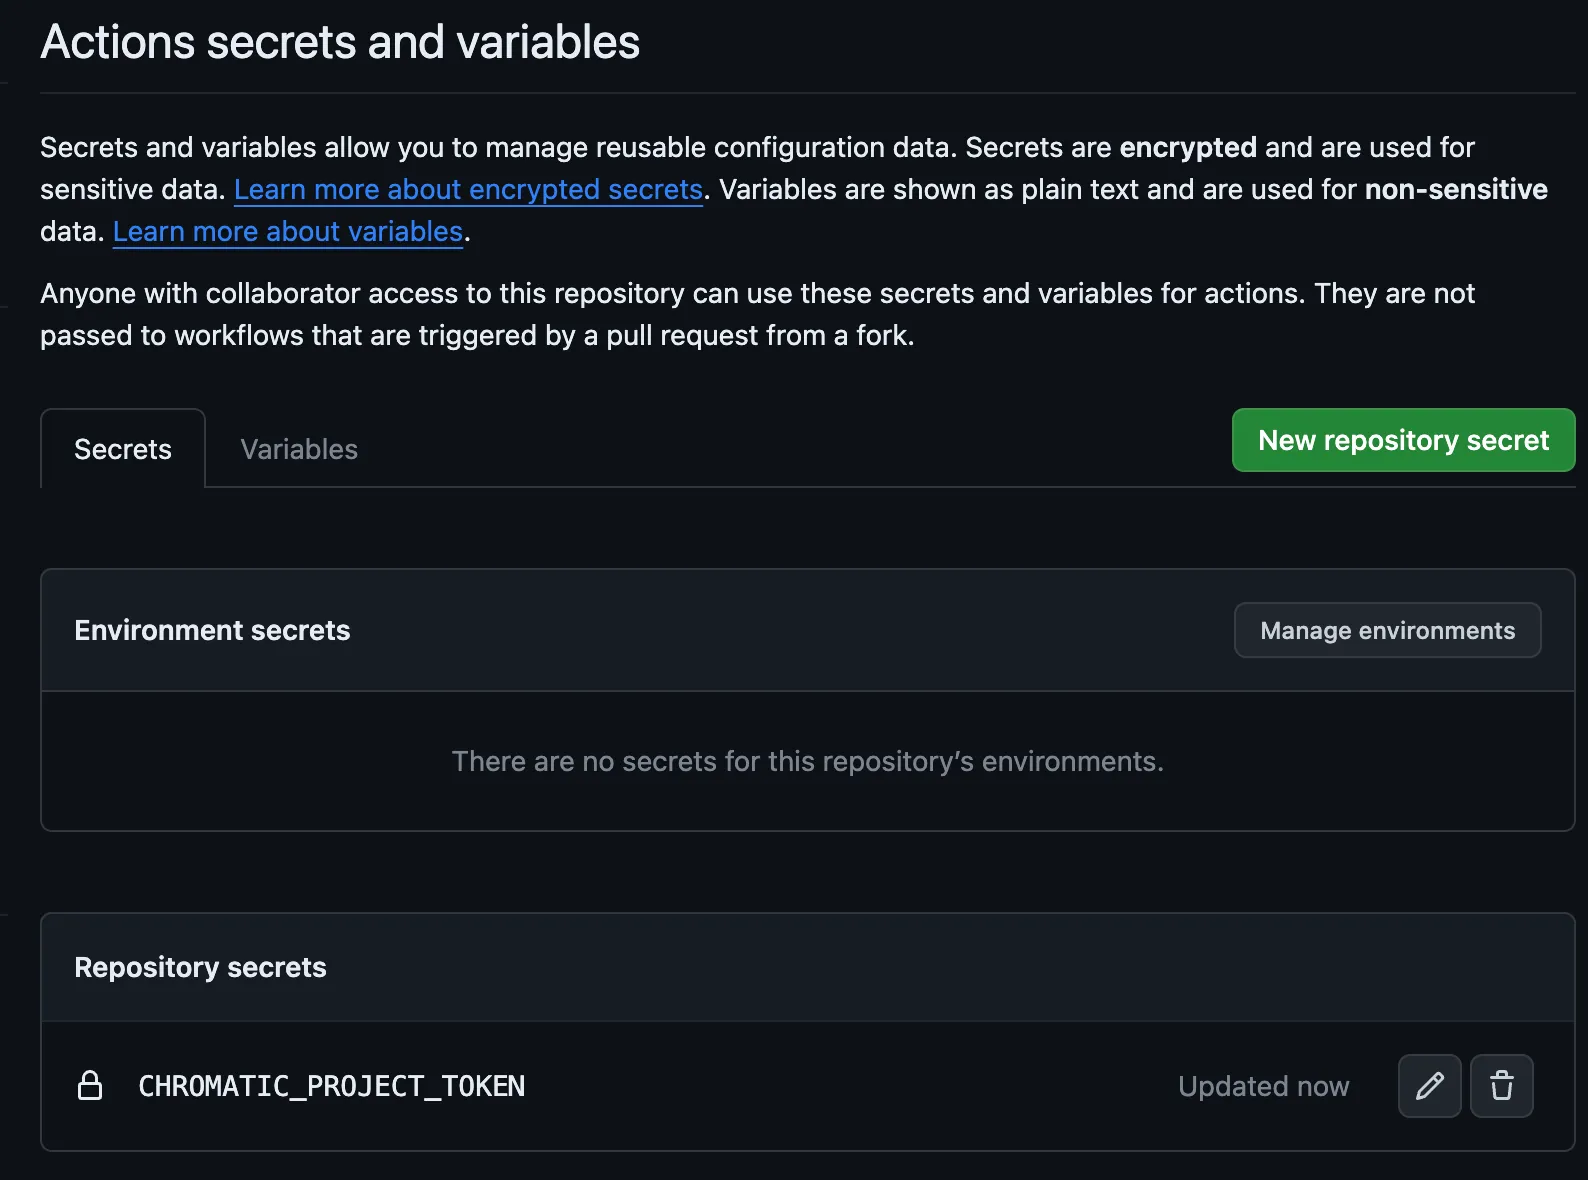Open the Learn more about variables link

click(288, 232)
